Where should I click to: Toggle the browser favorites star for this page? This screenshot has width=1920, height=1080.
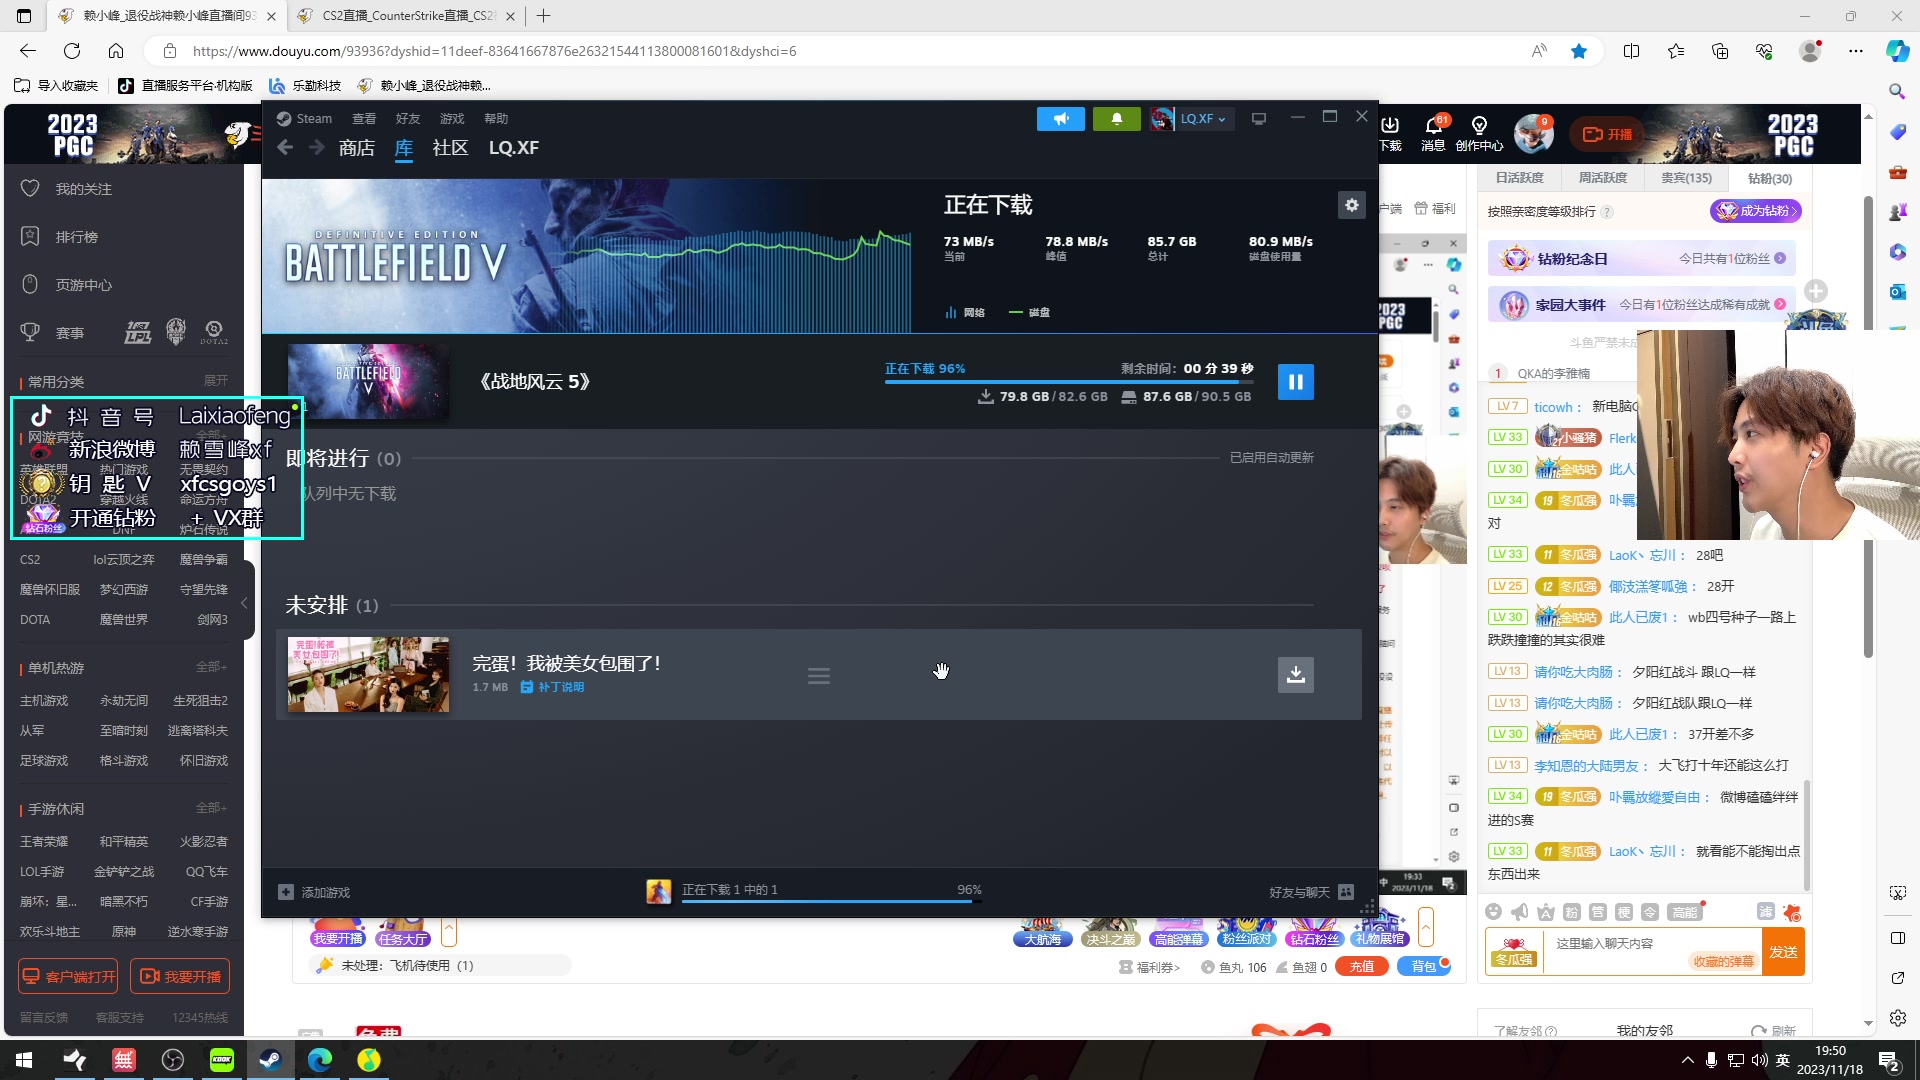(1579, 51)
